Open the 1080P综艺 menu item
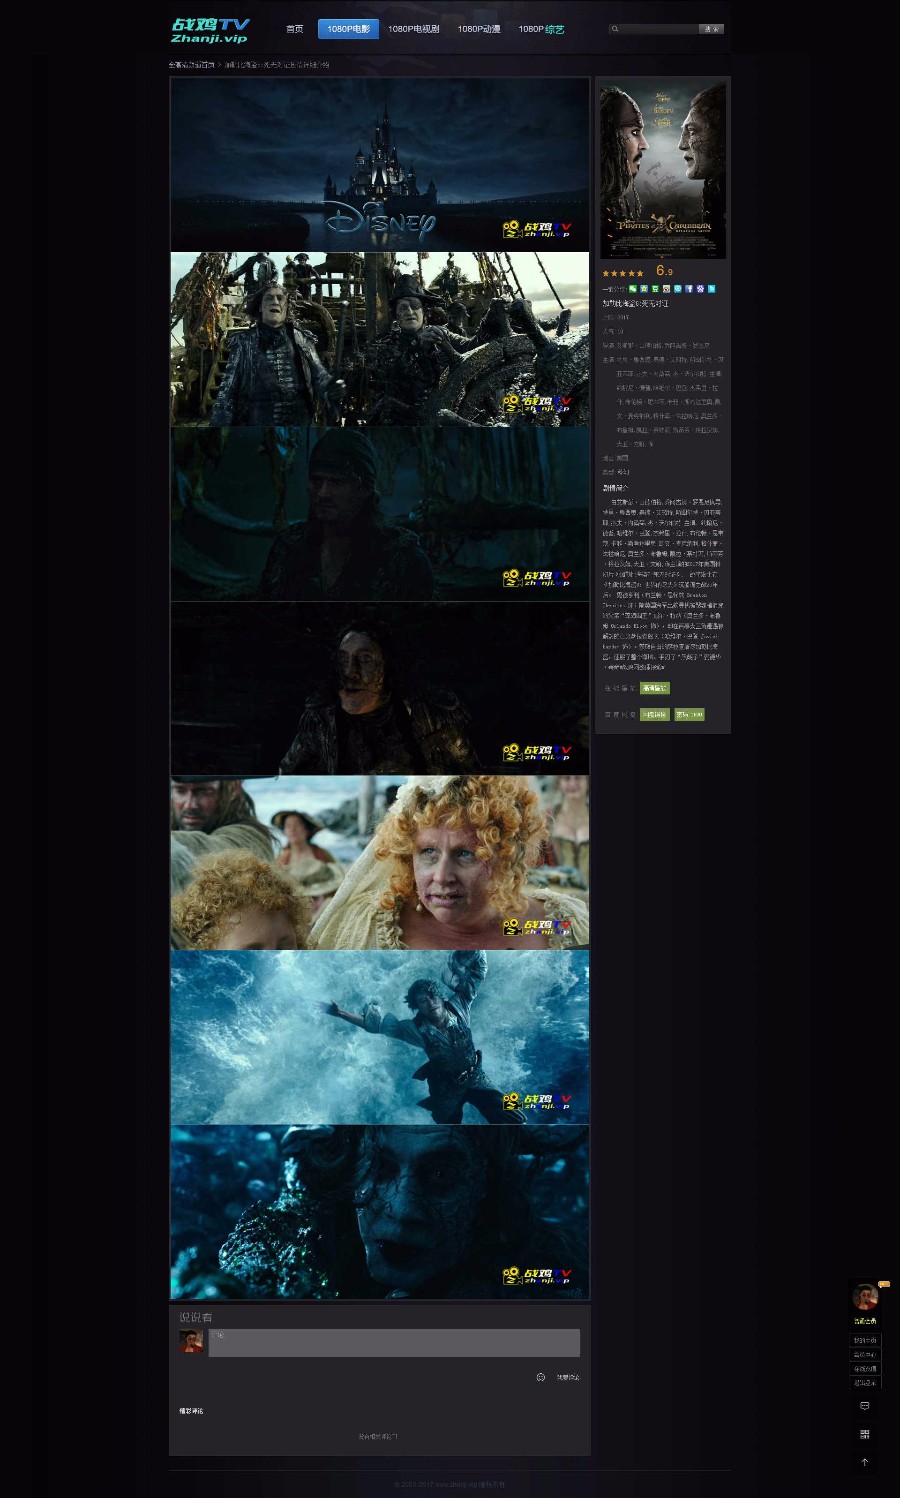900x1498 pixels. pos(541,29)
